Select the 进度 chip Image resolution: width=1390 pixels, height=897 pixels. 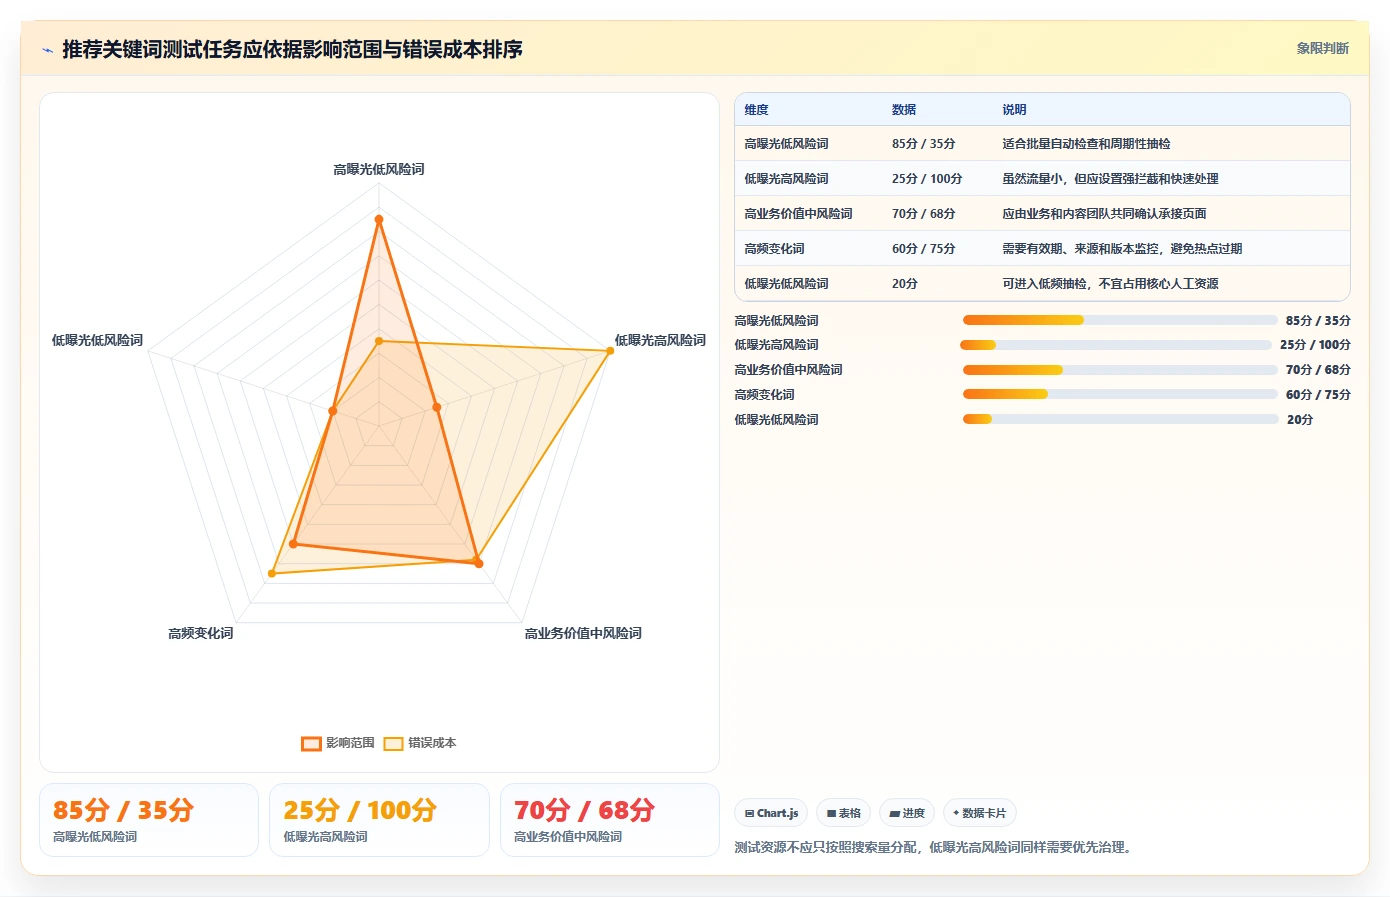[x=907, y=813]
